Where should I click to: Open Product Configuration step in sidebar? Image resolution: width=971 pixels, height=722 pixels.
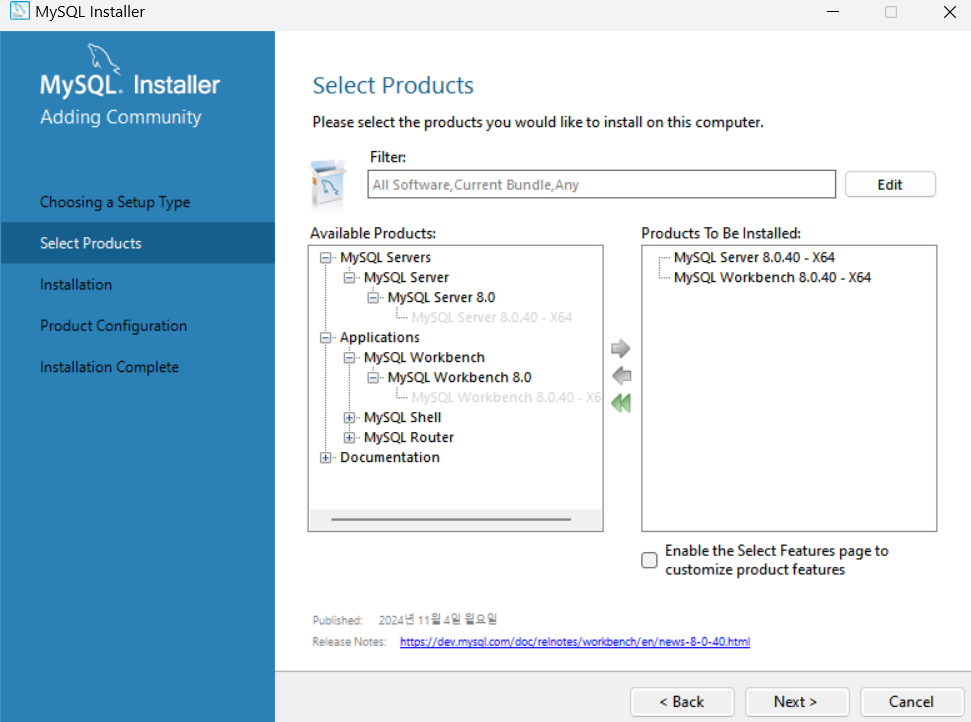(x=113, y=326)
